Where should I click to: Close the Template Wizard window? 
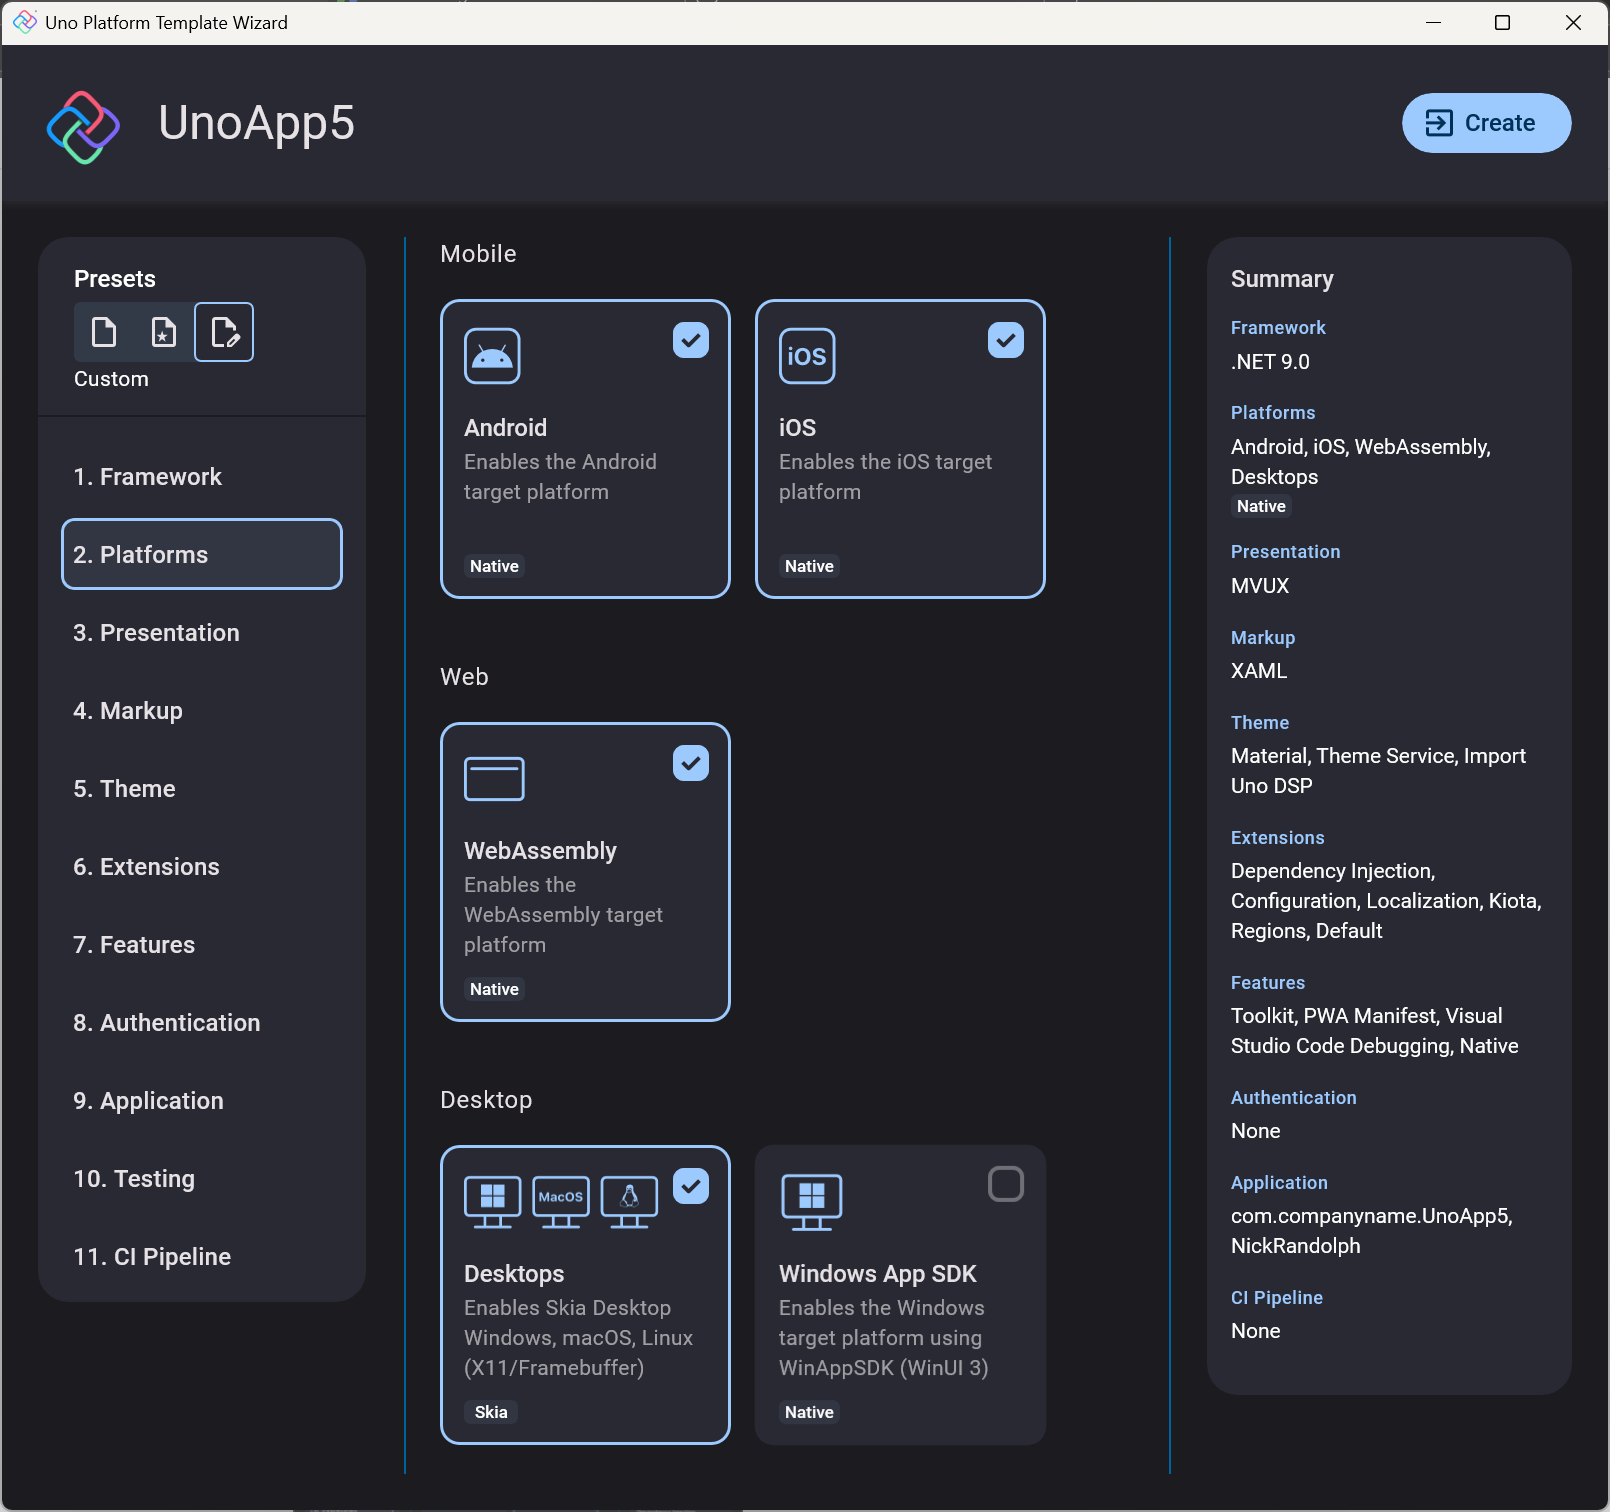point(1573,22)
